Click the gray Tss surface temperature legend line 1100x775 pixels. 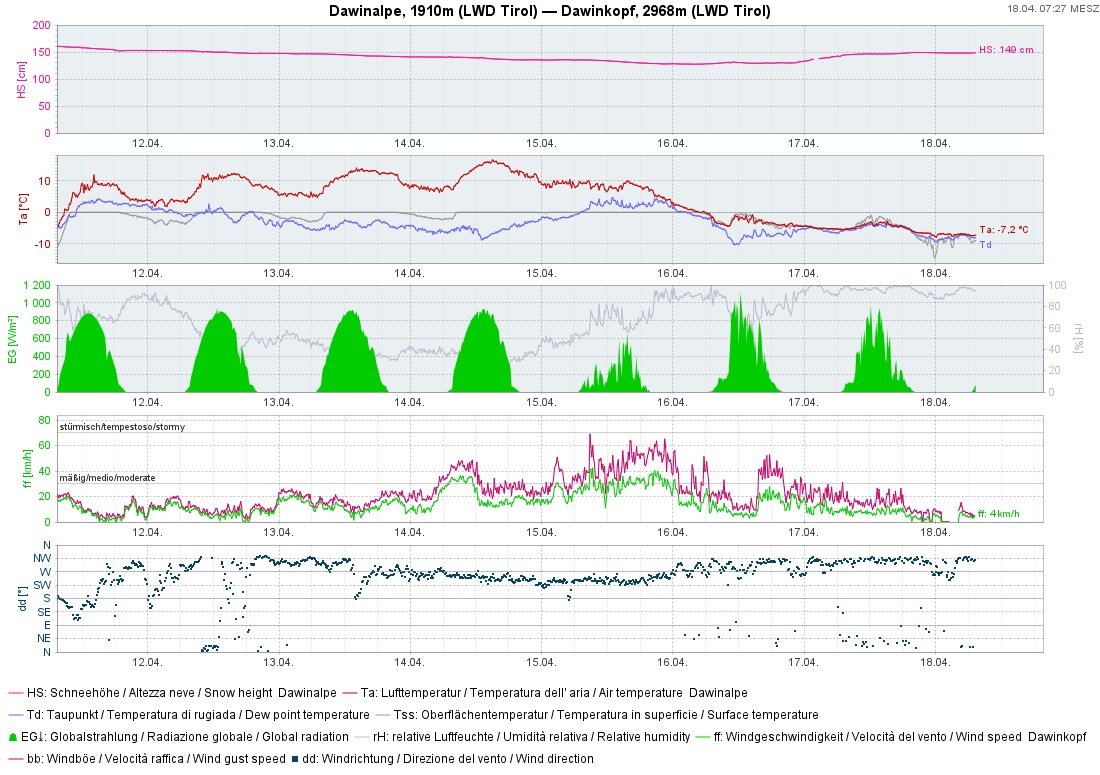(383, 715)
